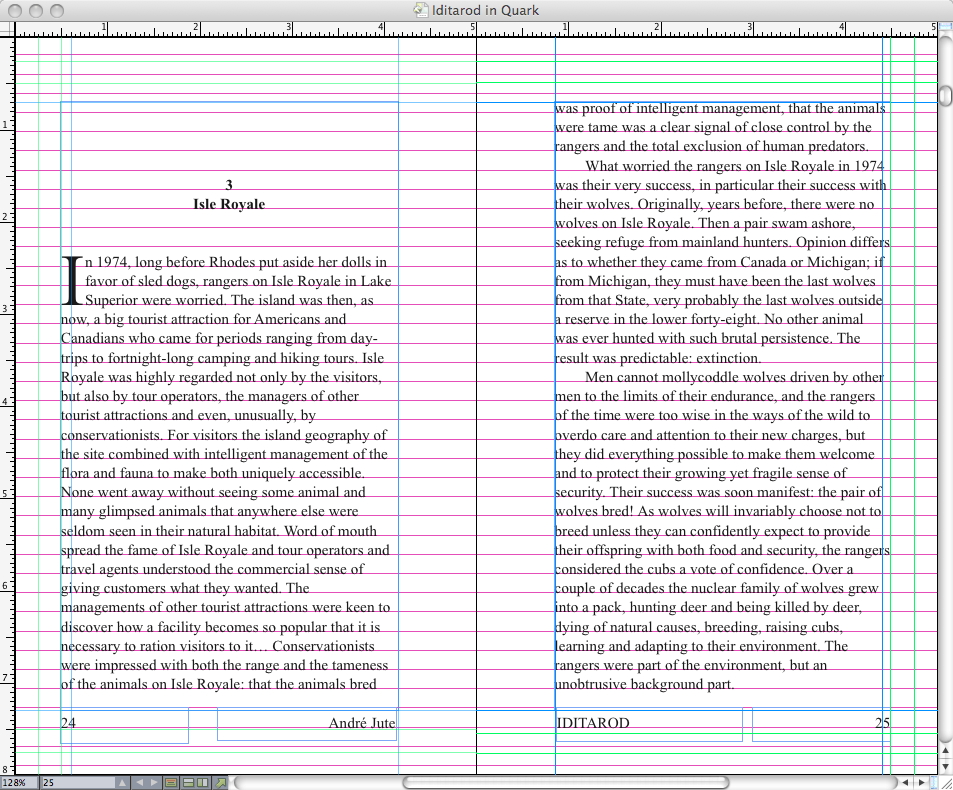Screen dimensions: 953x790
Task: Open the page navigation popup triangle
Action: [x=122, y=783]
